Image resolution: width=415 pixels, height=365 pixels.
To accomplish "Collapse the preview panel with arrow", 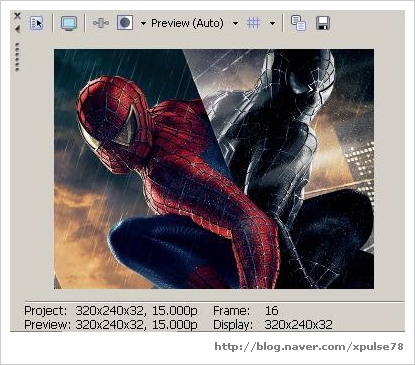I will pos(17,29).
